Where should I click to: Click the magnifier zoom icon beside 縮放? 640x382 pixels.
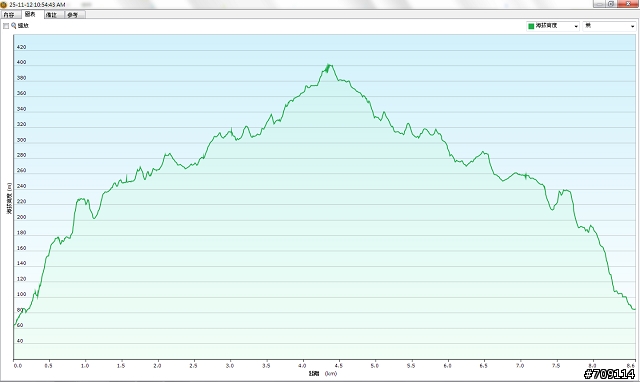click(x=13, y=26)
